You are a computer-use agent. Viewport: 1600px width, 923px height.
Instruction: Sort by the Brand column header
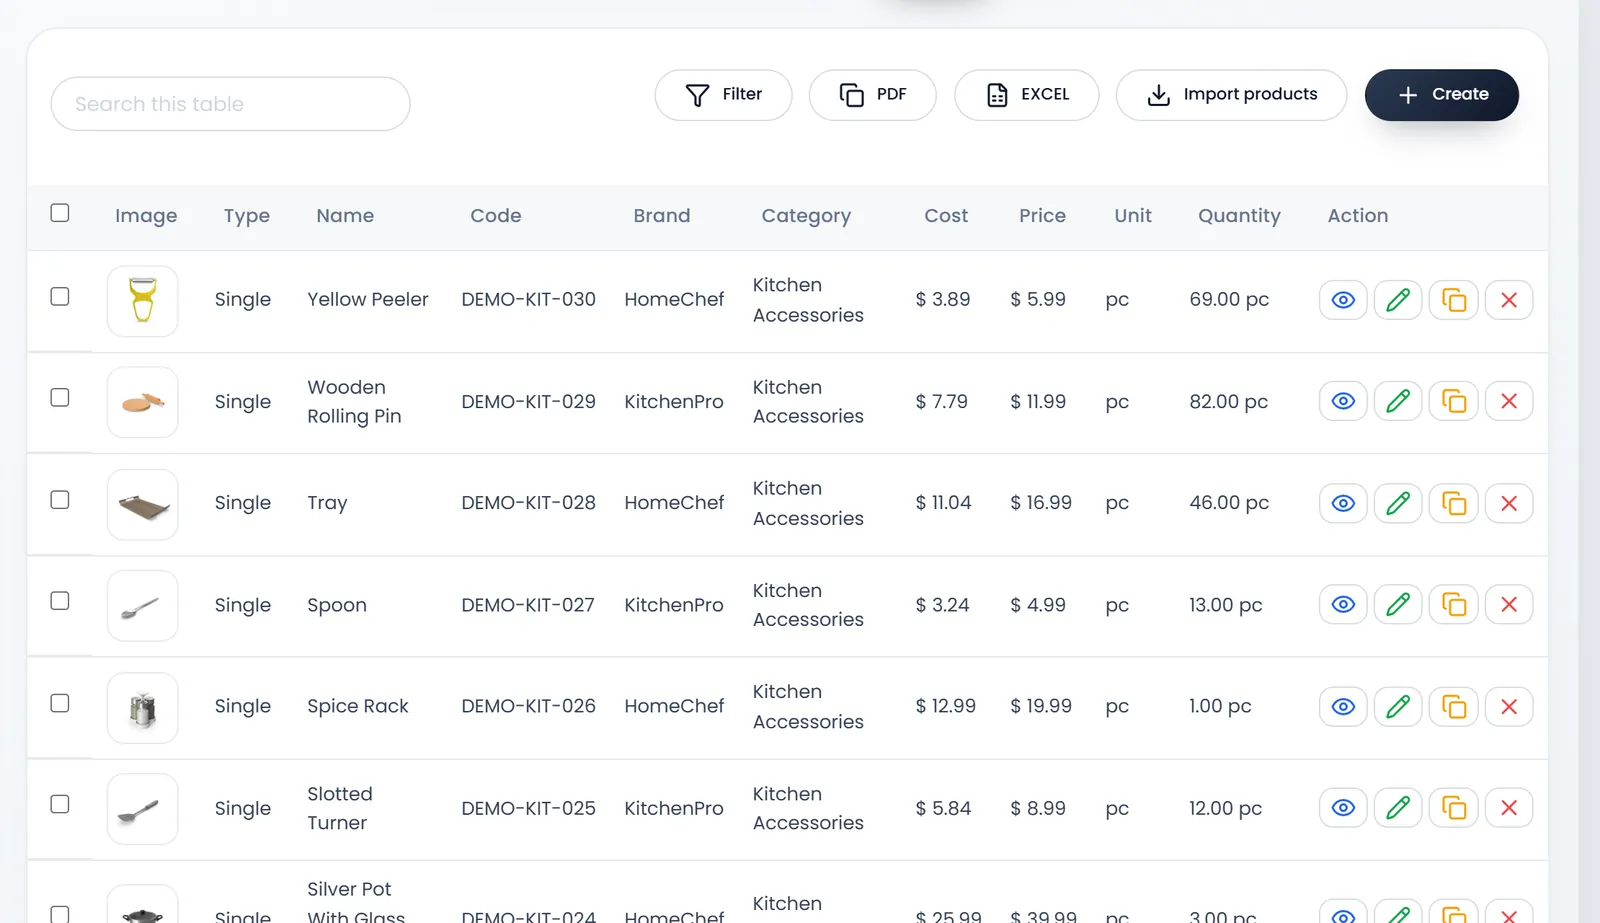pyautogui.click(x=661, y=216)
